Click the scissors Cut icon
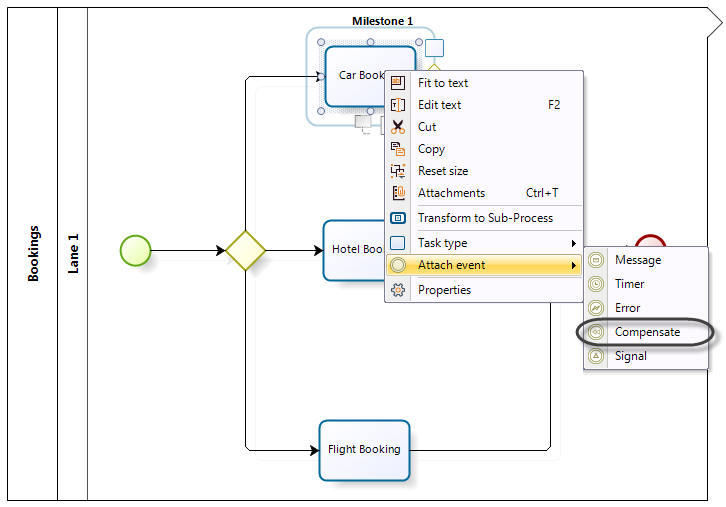Image resolution: width=726 pixels, height=507 pixels. pos(398,127)
